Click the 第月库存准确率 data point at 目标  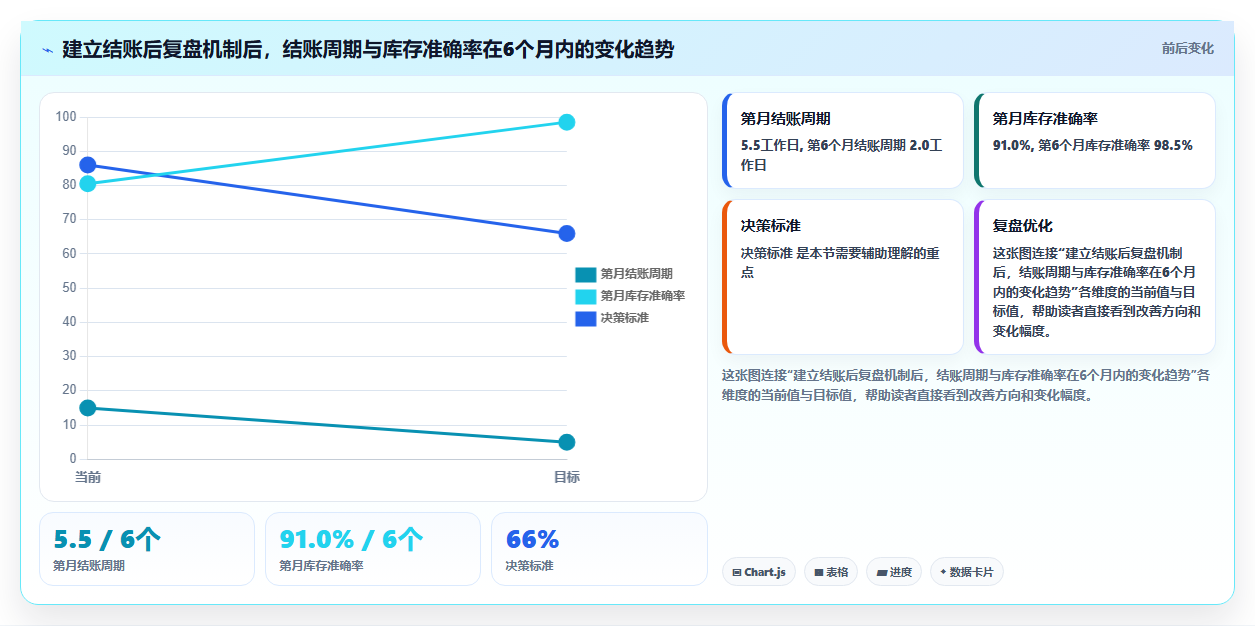click(567, 122)
